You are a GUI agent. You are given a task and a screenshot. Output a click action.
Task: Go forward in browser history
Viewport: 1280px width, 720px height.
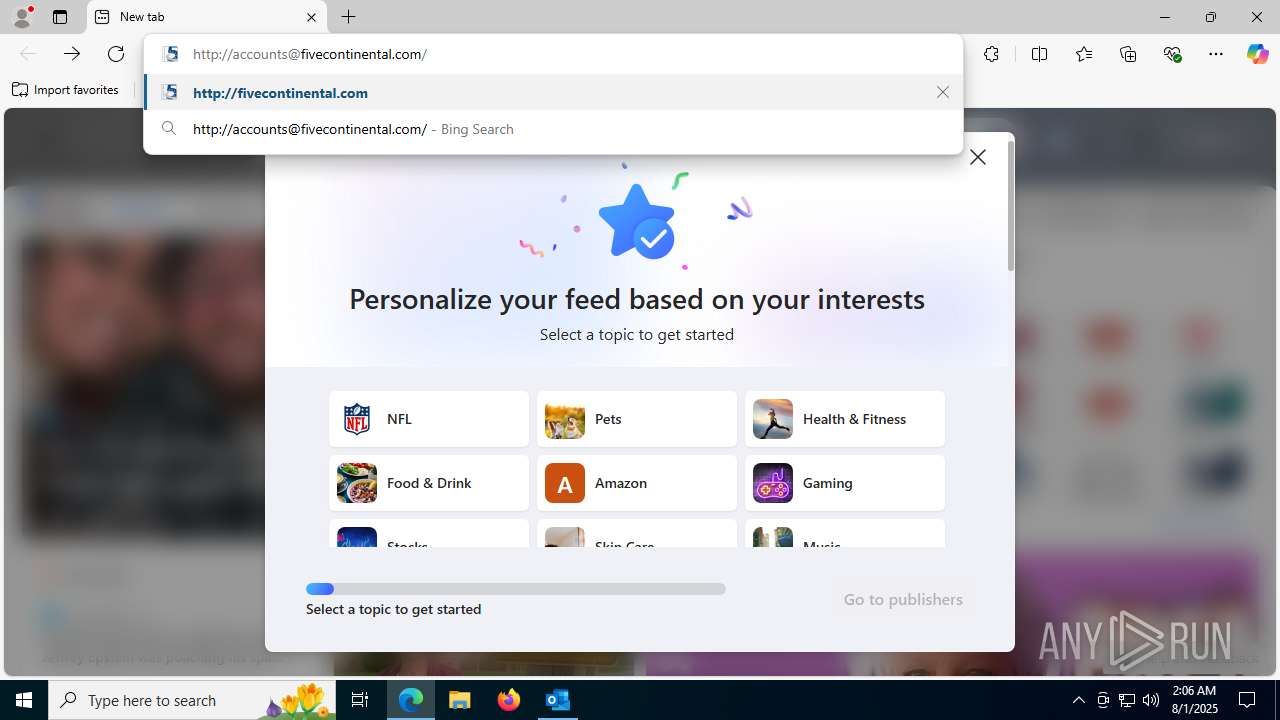click(71, 54)
